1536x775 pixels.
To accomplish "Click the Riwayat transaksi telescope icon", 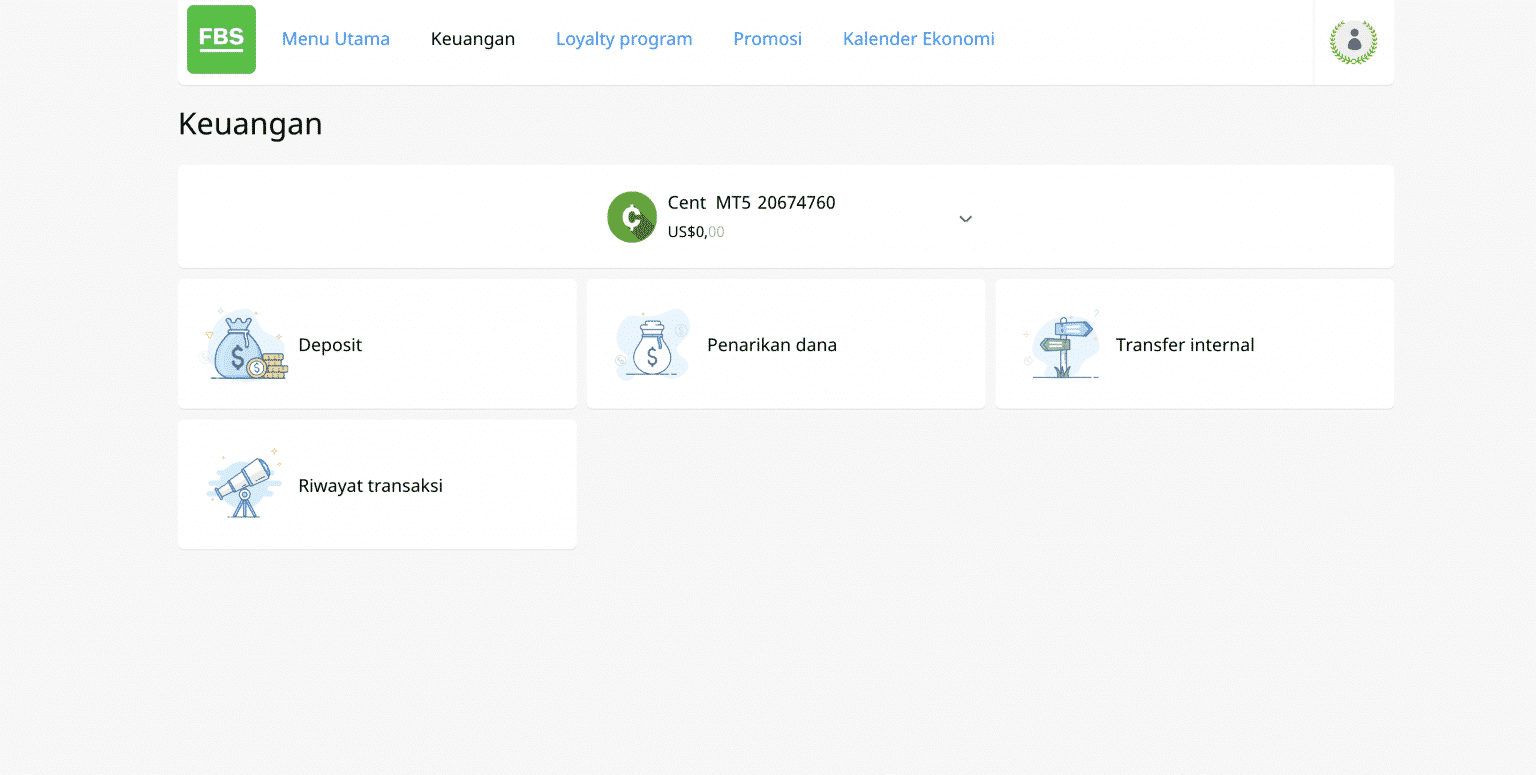I will 243,484.
